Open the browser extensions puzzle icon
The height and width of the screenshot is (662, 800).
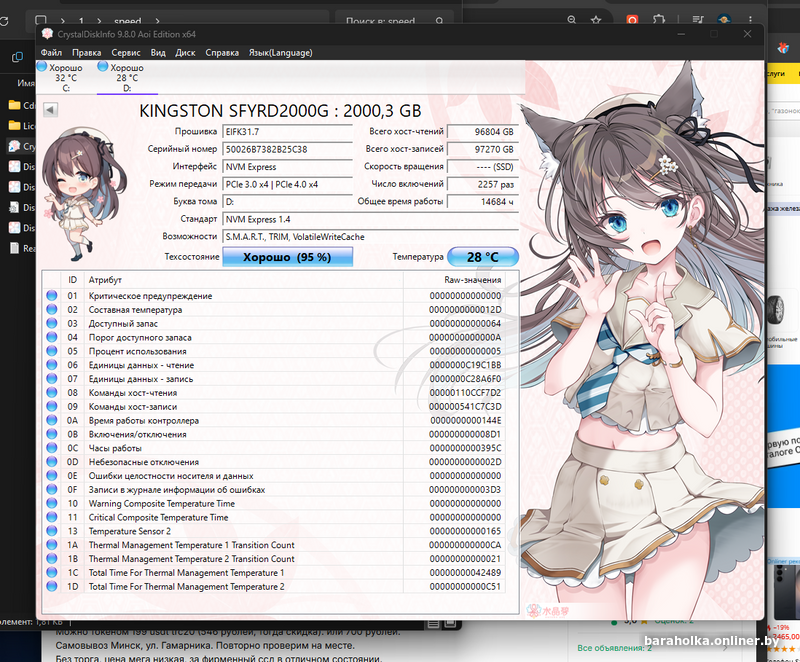(659, 20)
